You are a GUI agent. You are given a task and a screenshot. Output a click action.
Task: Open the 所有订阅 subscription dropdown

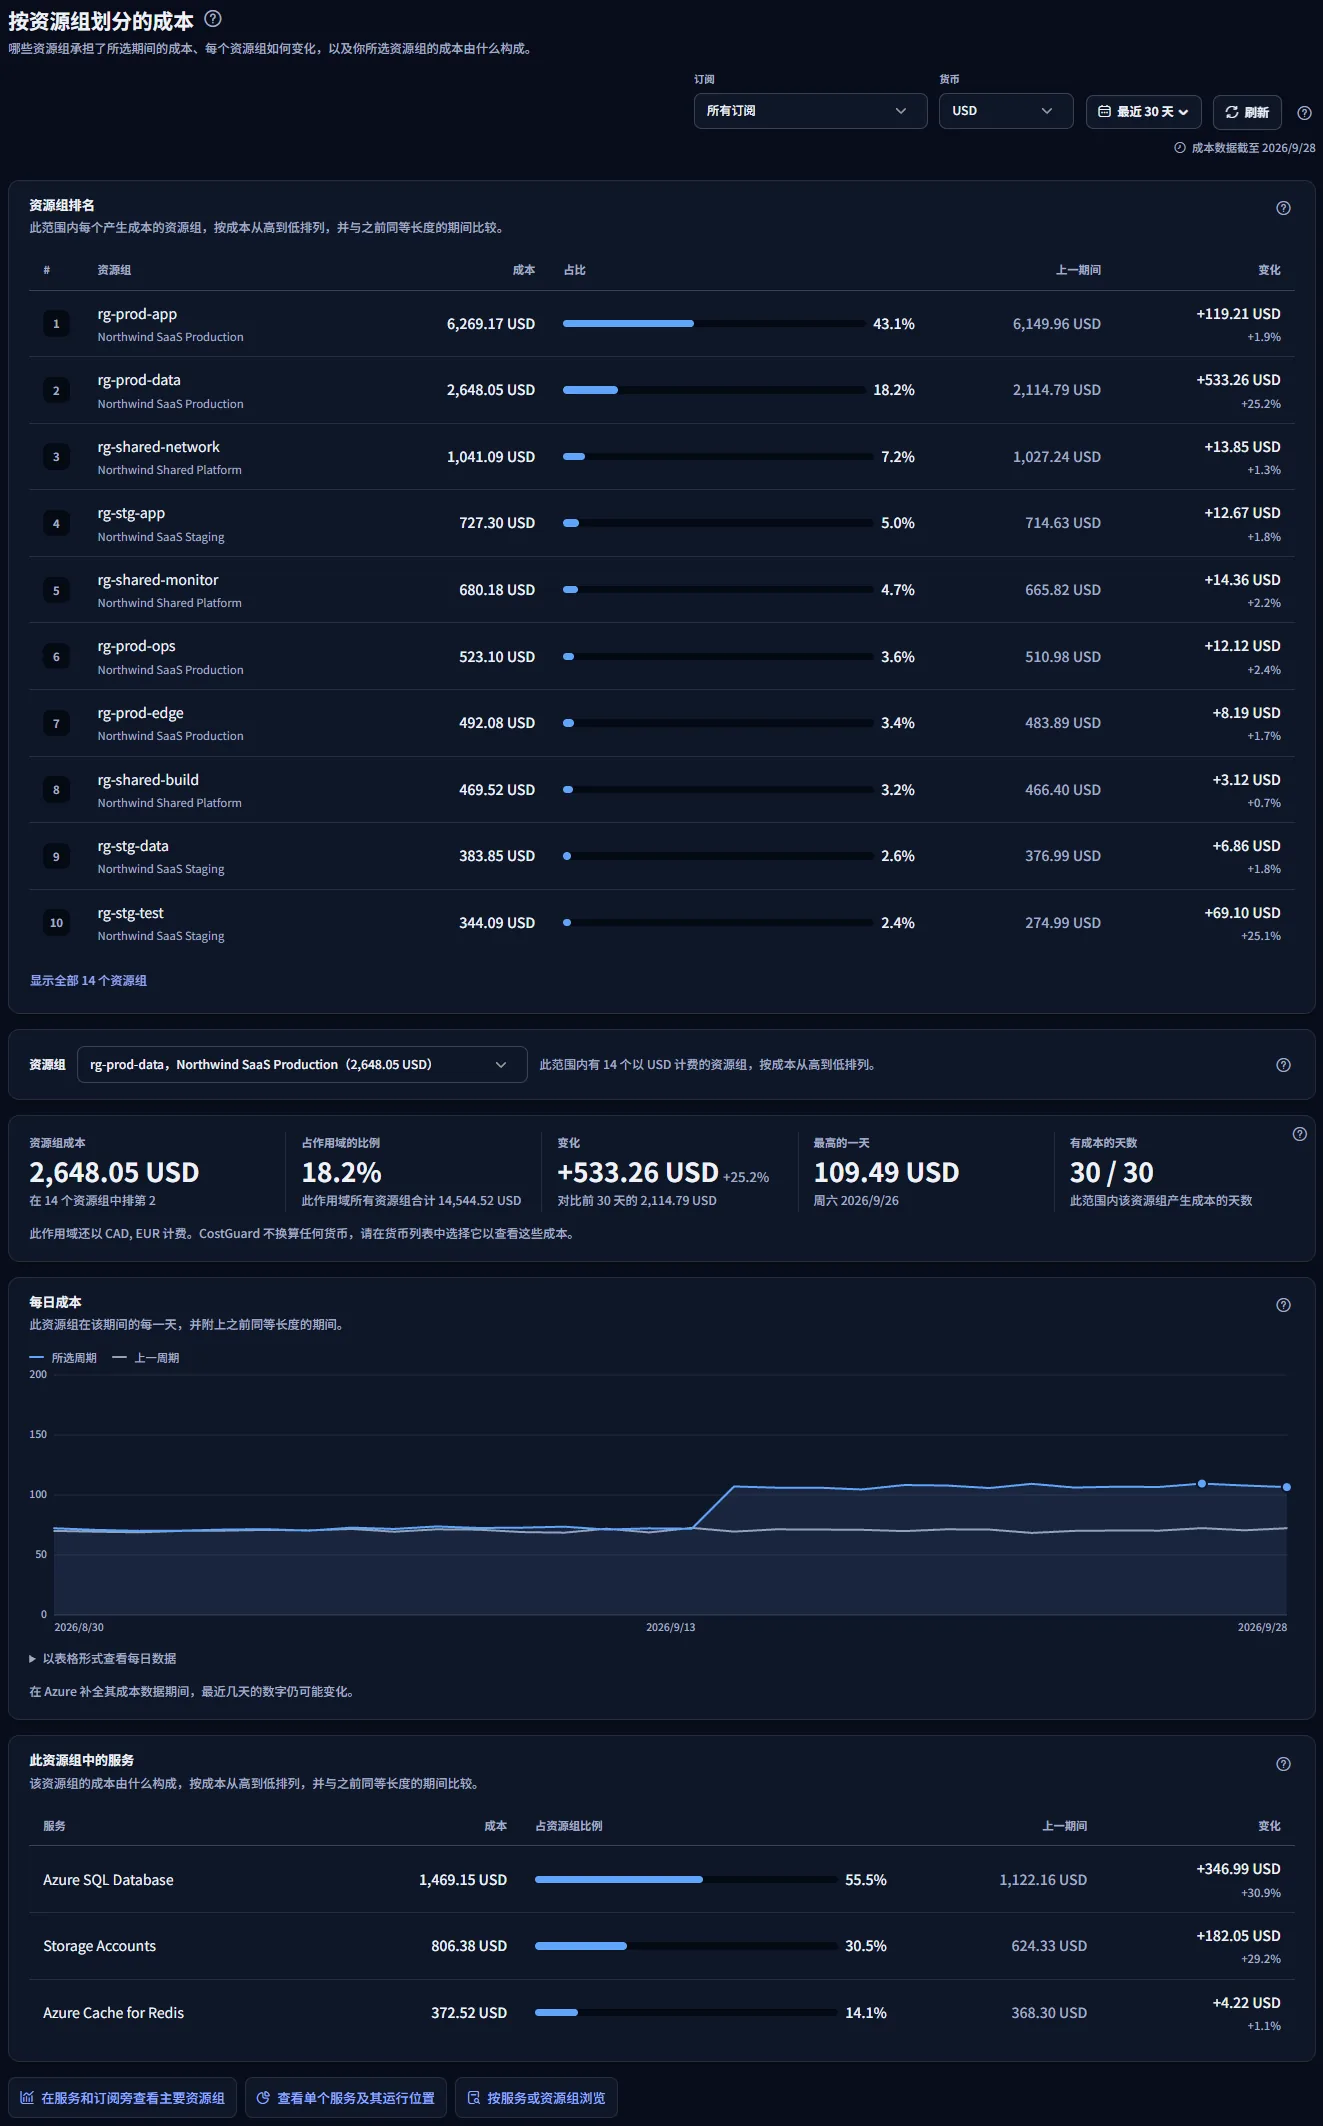click(810, 111)
